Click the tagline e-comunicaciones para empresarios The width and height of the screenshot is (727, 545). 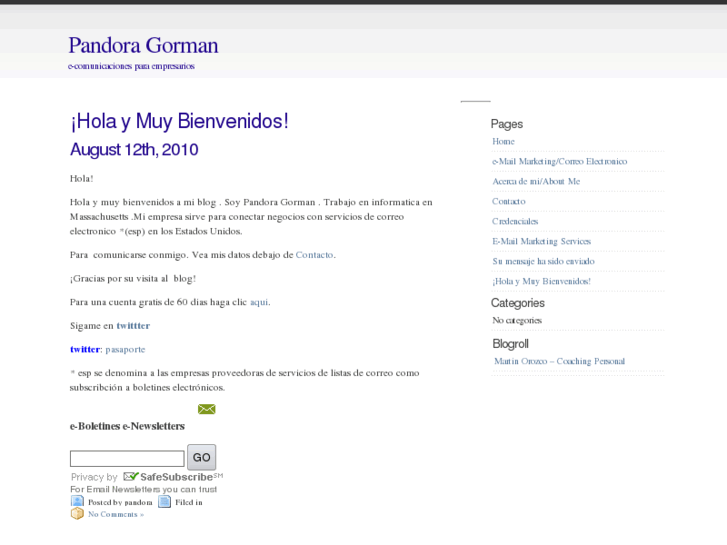(131, 66)
